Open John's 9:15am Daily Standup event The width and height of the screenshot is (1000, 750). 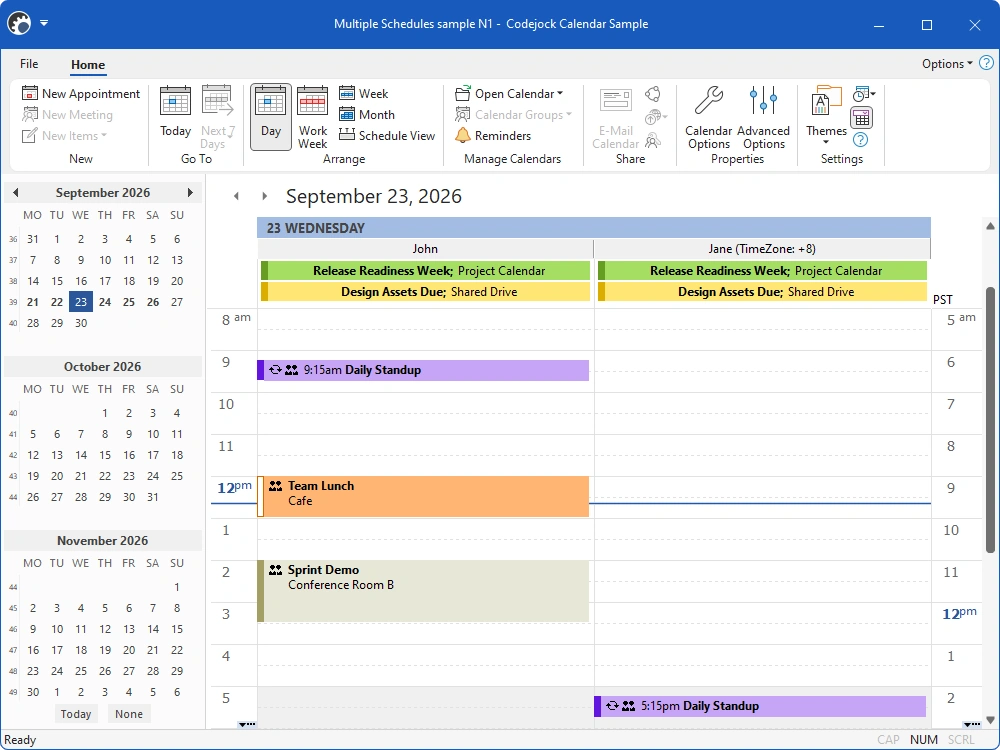pyautogui.click(x=423, y=371)
